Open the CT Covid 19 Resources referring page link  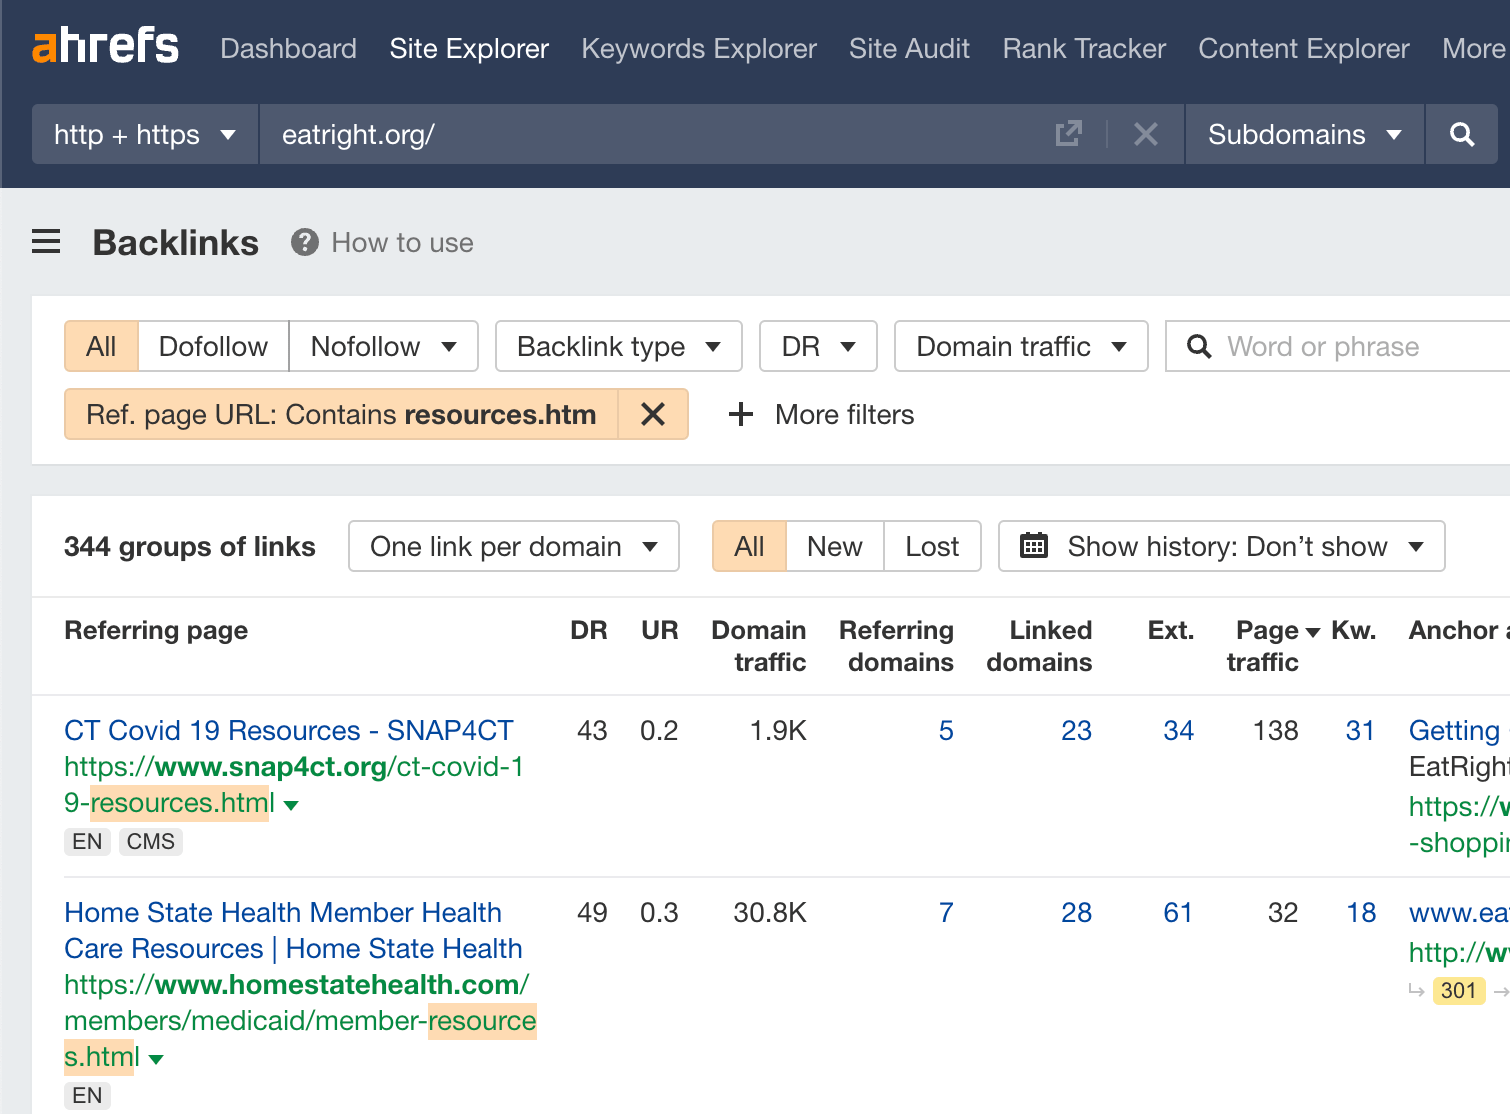pos(288,730)
